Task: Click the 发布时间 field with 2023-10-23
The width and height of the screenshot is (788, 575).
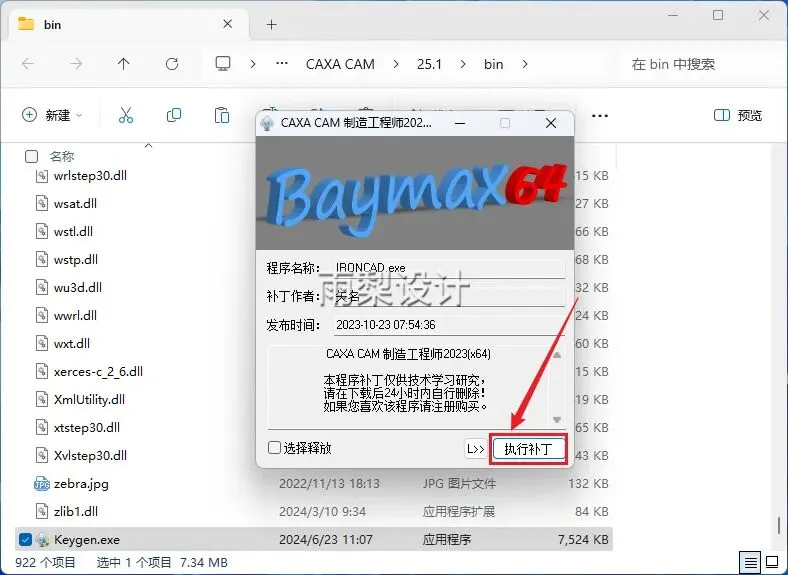Action: [449, 325]
